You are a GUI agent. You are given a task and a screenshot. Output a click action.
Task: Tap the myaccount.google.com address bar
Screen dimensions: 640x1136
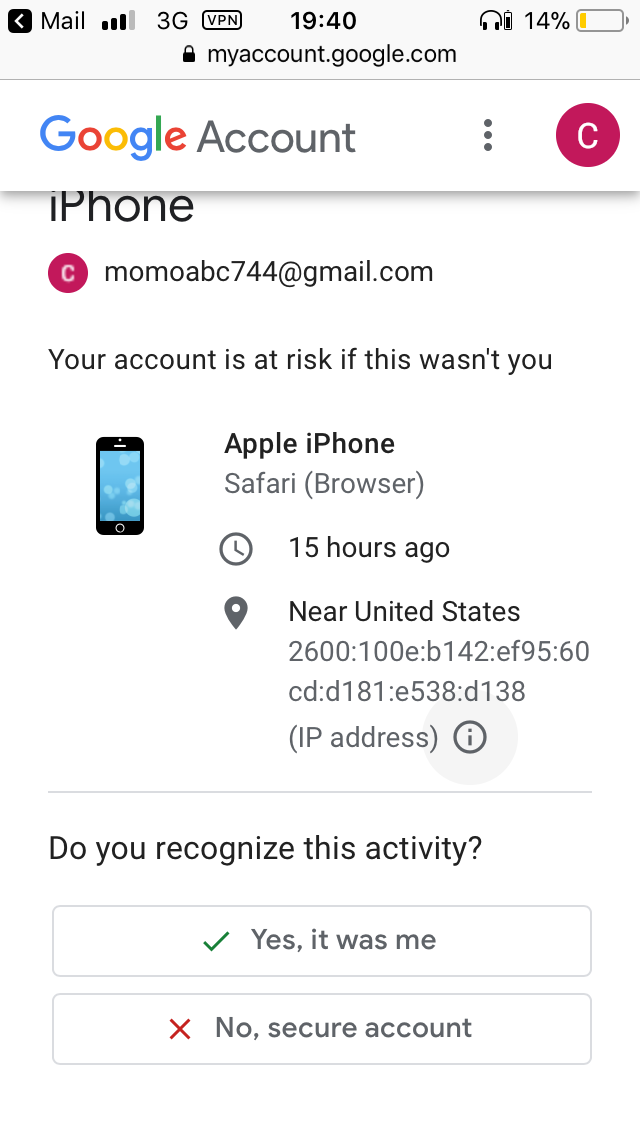click(x=320, y=54)
